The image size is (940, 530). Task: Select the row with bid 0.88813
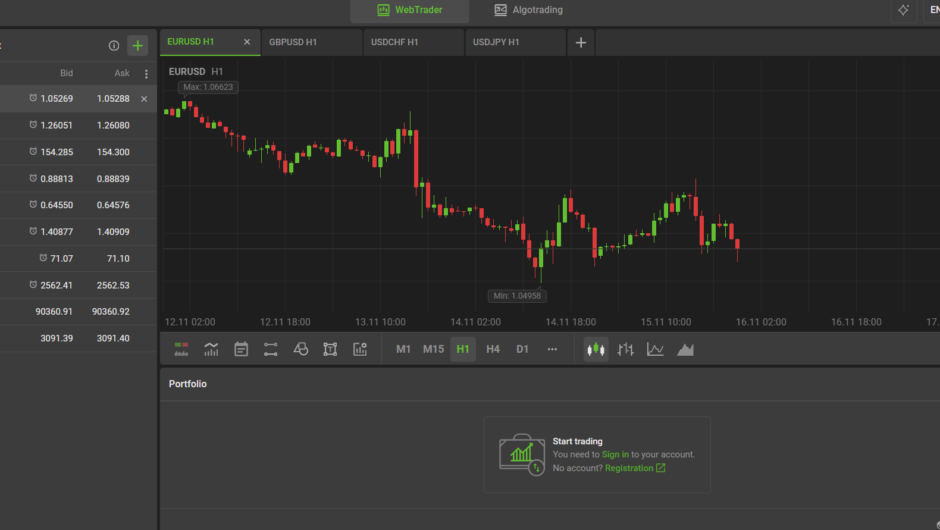[78, 179]
